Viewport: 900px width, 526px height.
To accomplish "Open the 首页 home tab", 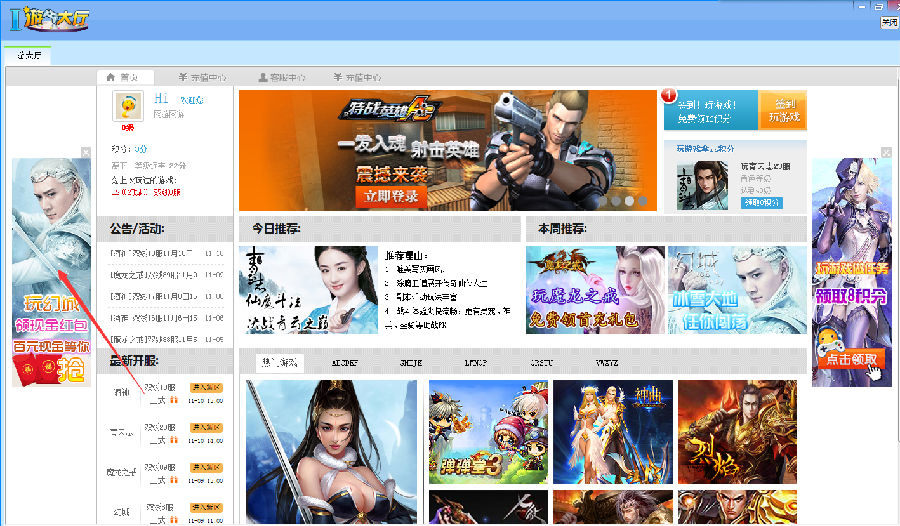I will pyautogui.click(x=125, y=77).
